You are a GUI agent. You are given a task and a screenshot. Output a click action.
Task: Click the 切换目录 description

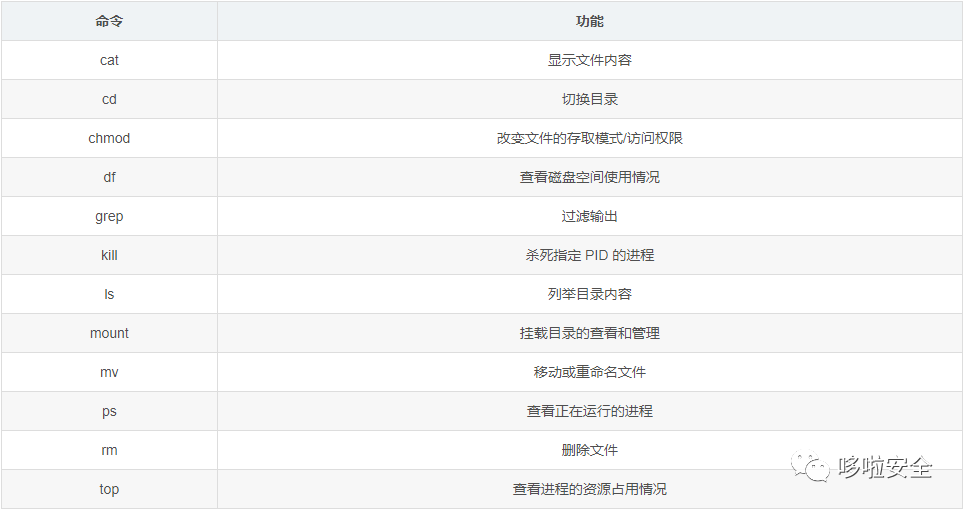(x=590, y=99)
